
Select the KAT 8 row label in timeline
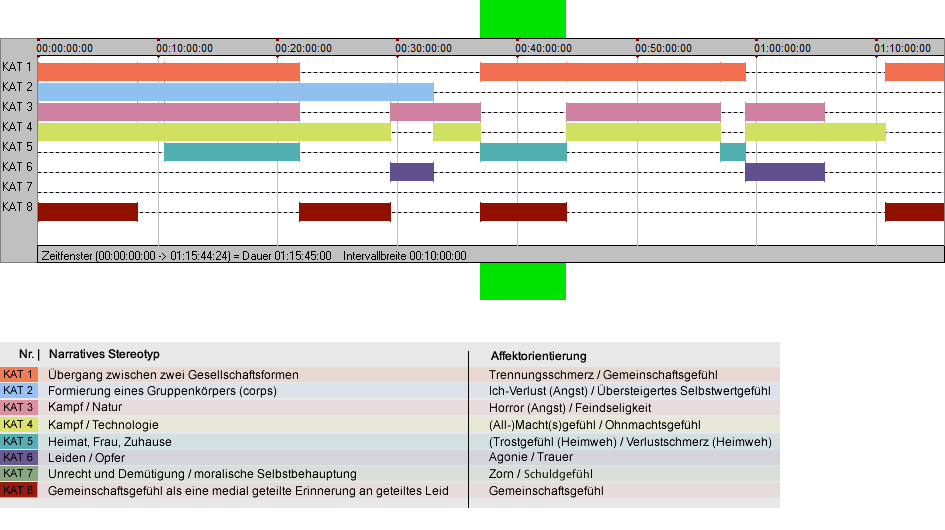17,207
